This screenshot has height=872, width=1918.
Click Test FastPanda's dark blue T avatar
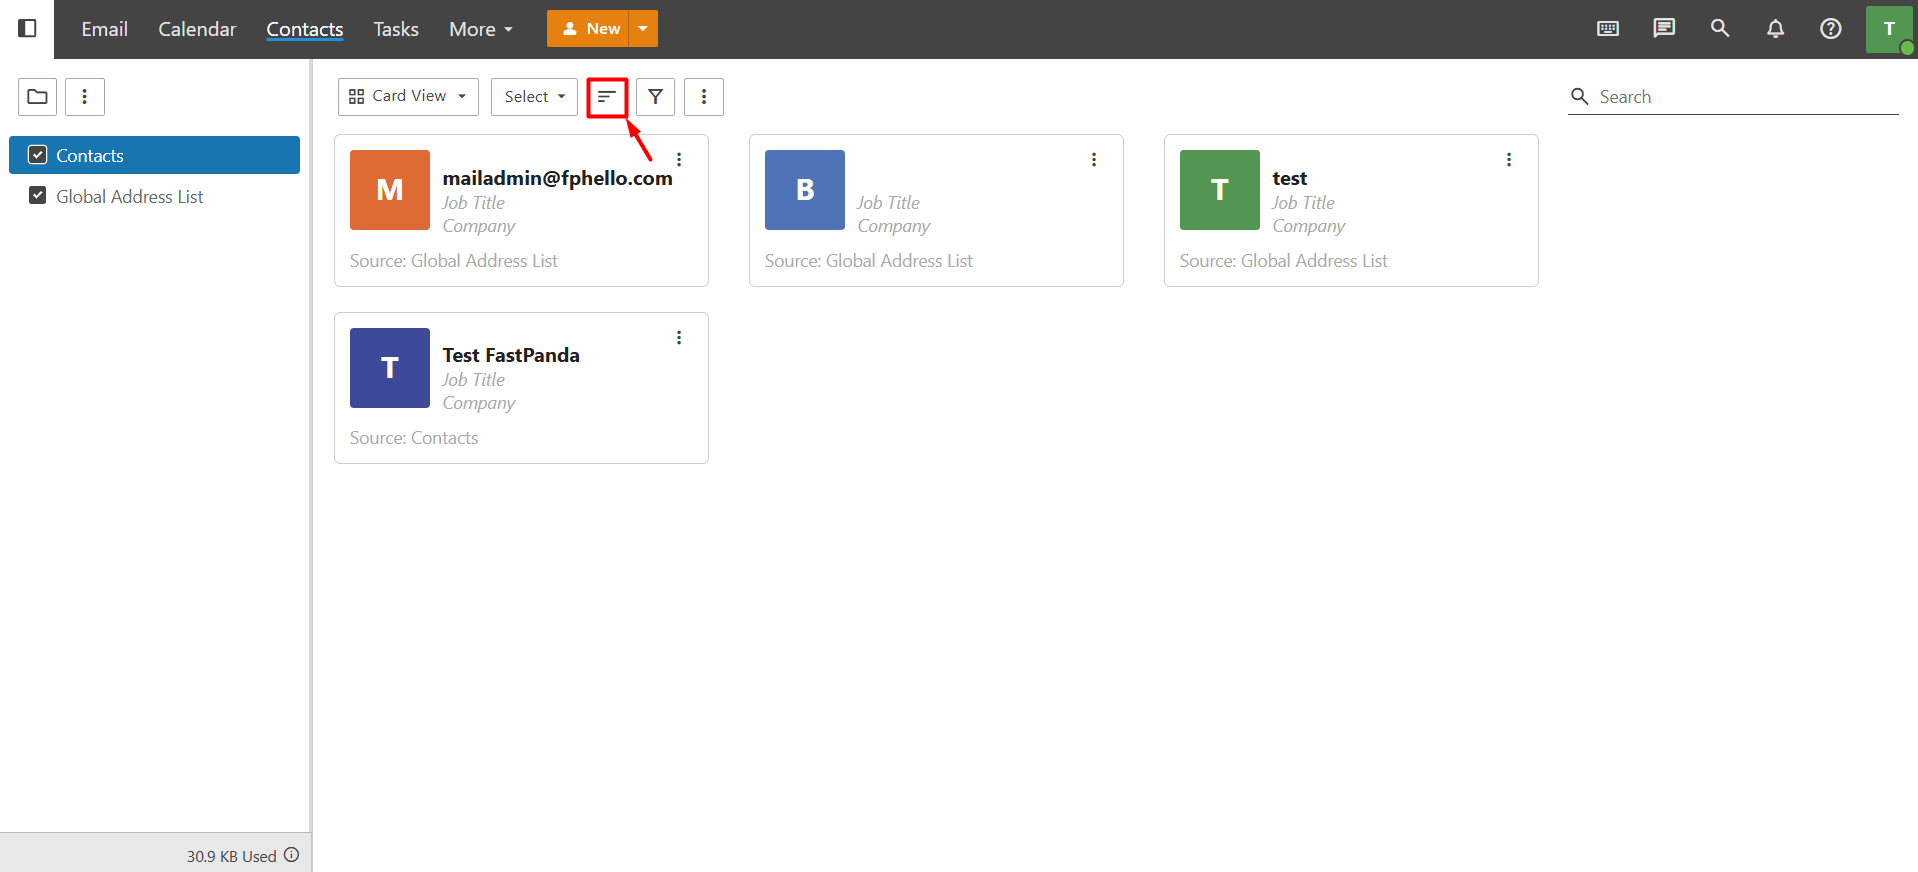(390, 368)
